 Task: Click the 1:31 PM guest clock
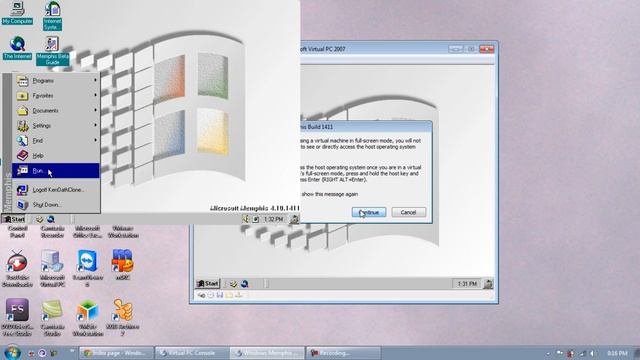[x=467, y=284]
